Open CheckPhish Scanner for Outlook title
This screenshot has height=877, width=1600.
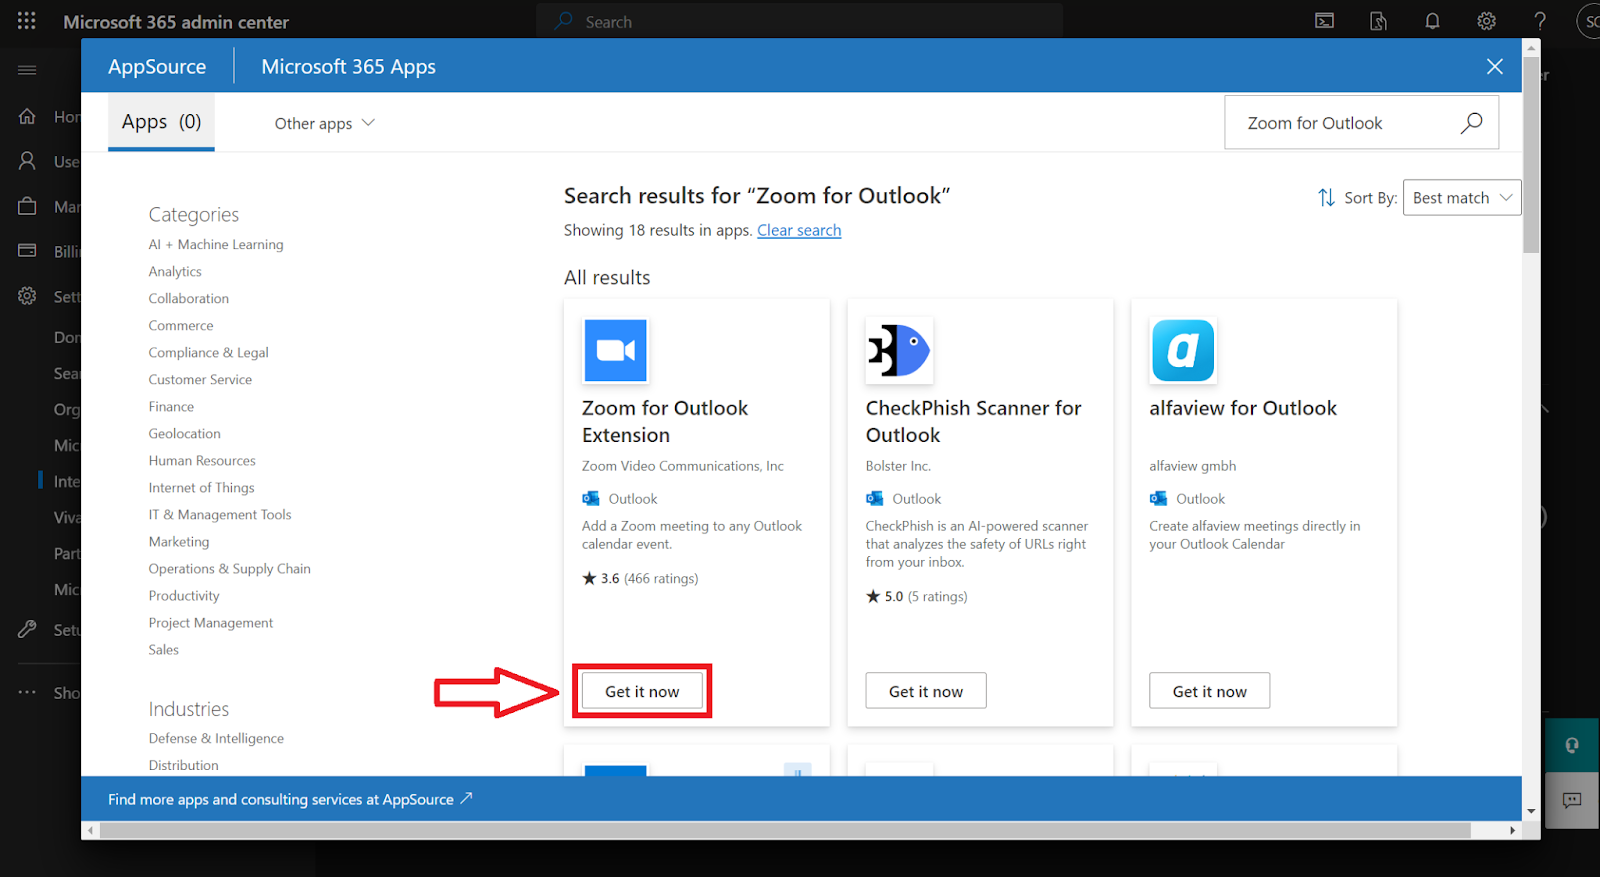[x=973, y=421]
